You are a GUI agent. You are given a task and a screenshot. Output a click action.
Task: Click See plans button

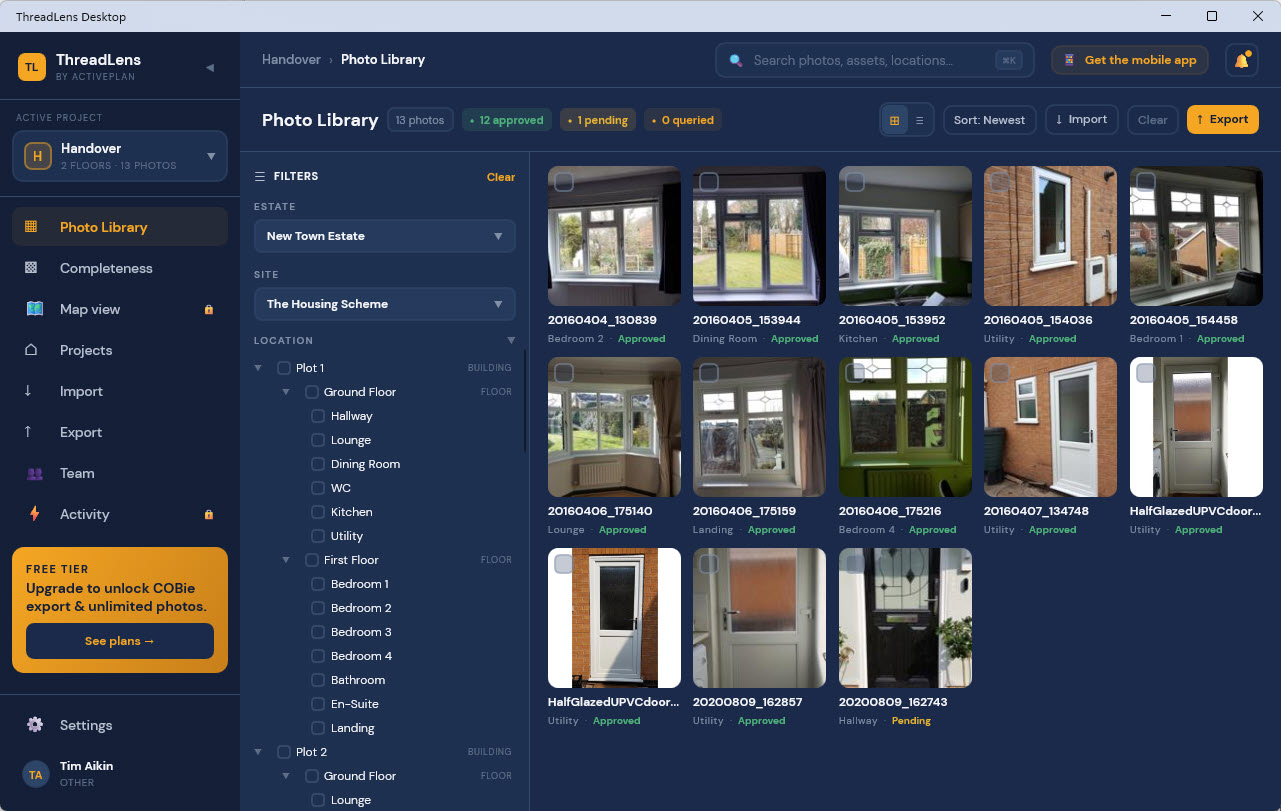pyautogui.click(x=120, y=641)
